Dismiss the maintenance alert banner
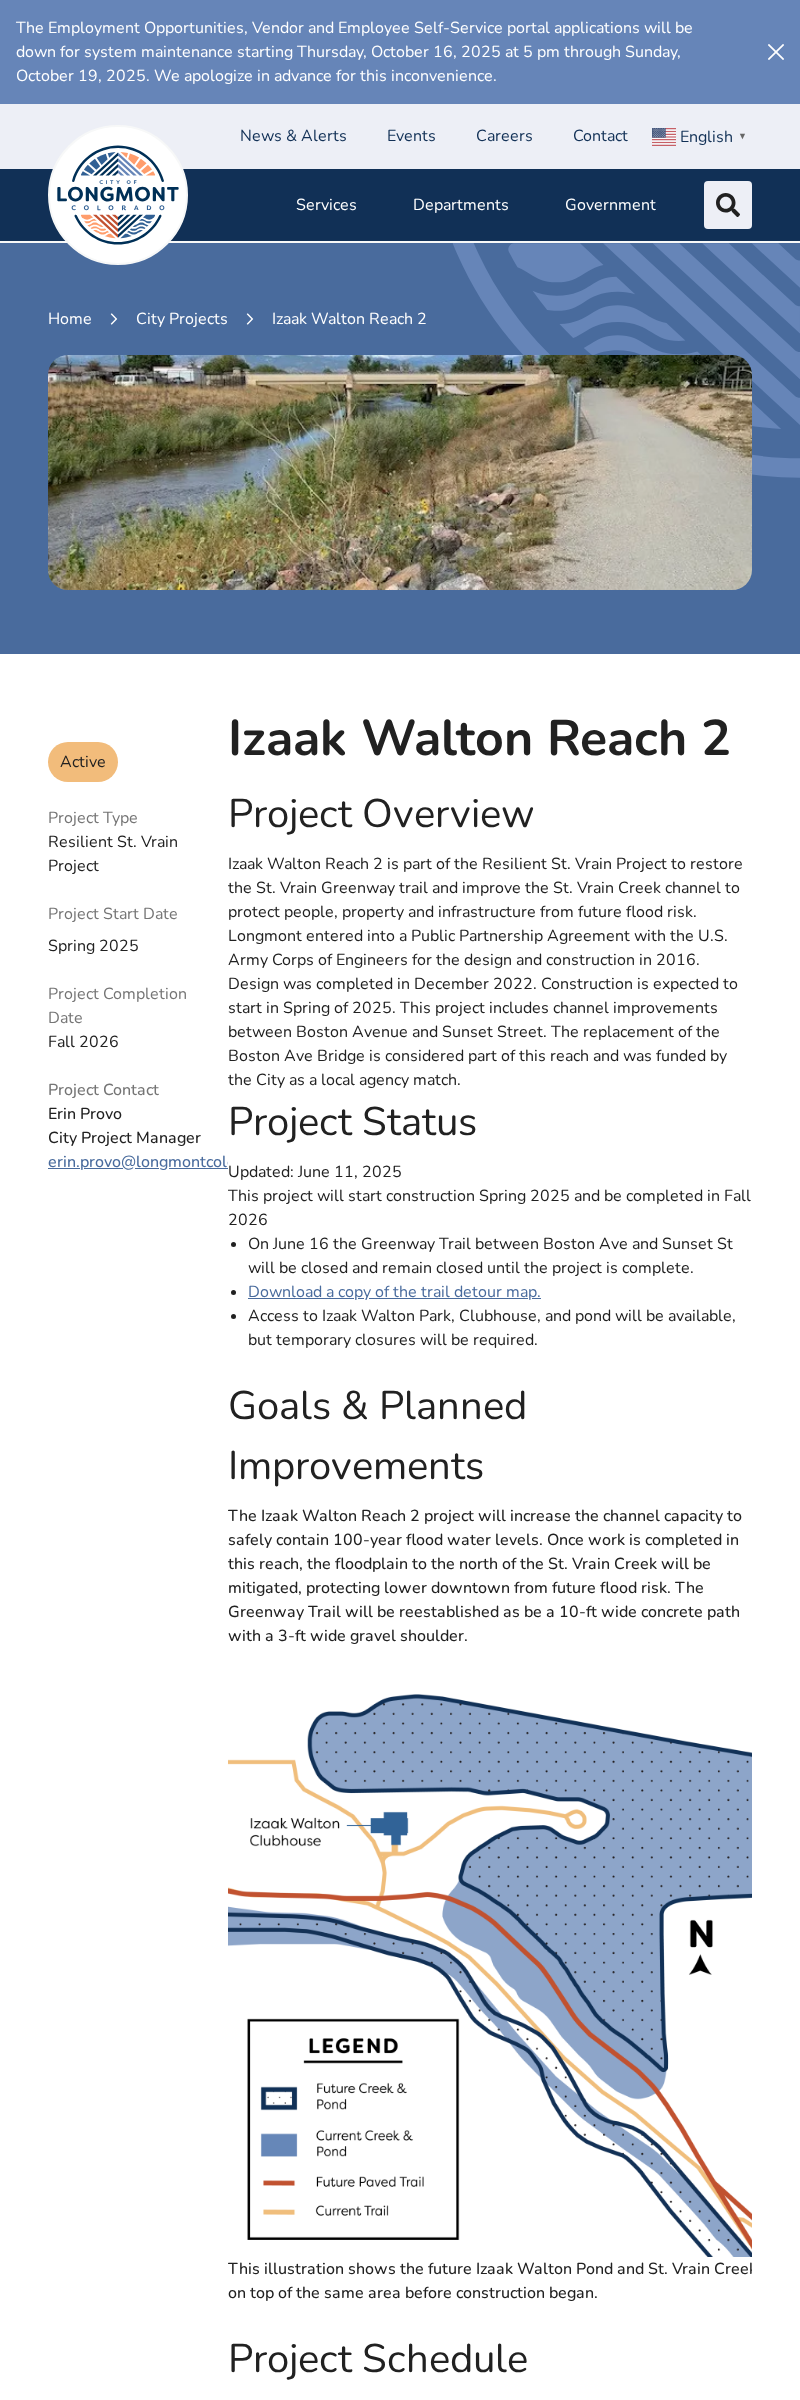800x2400 pixels. point(775,52)
